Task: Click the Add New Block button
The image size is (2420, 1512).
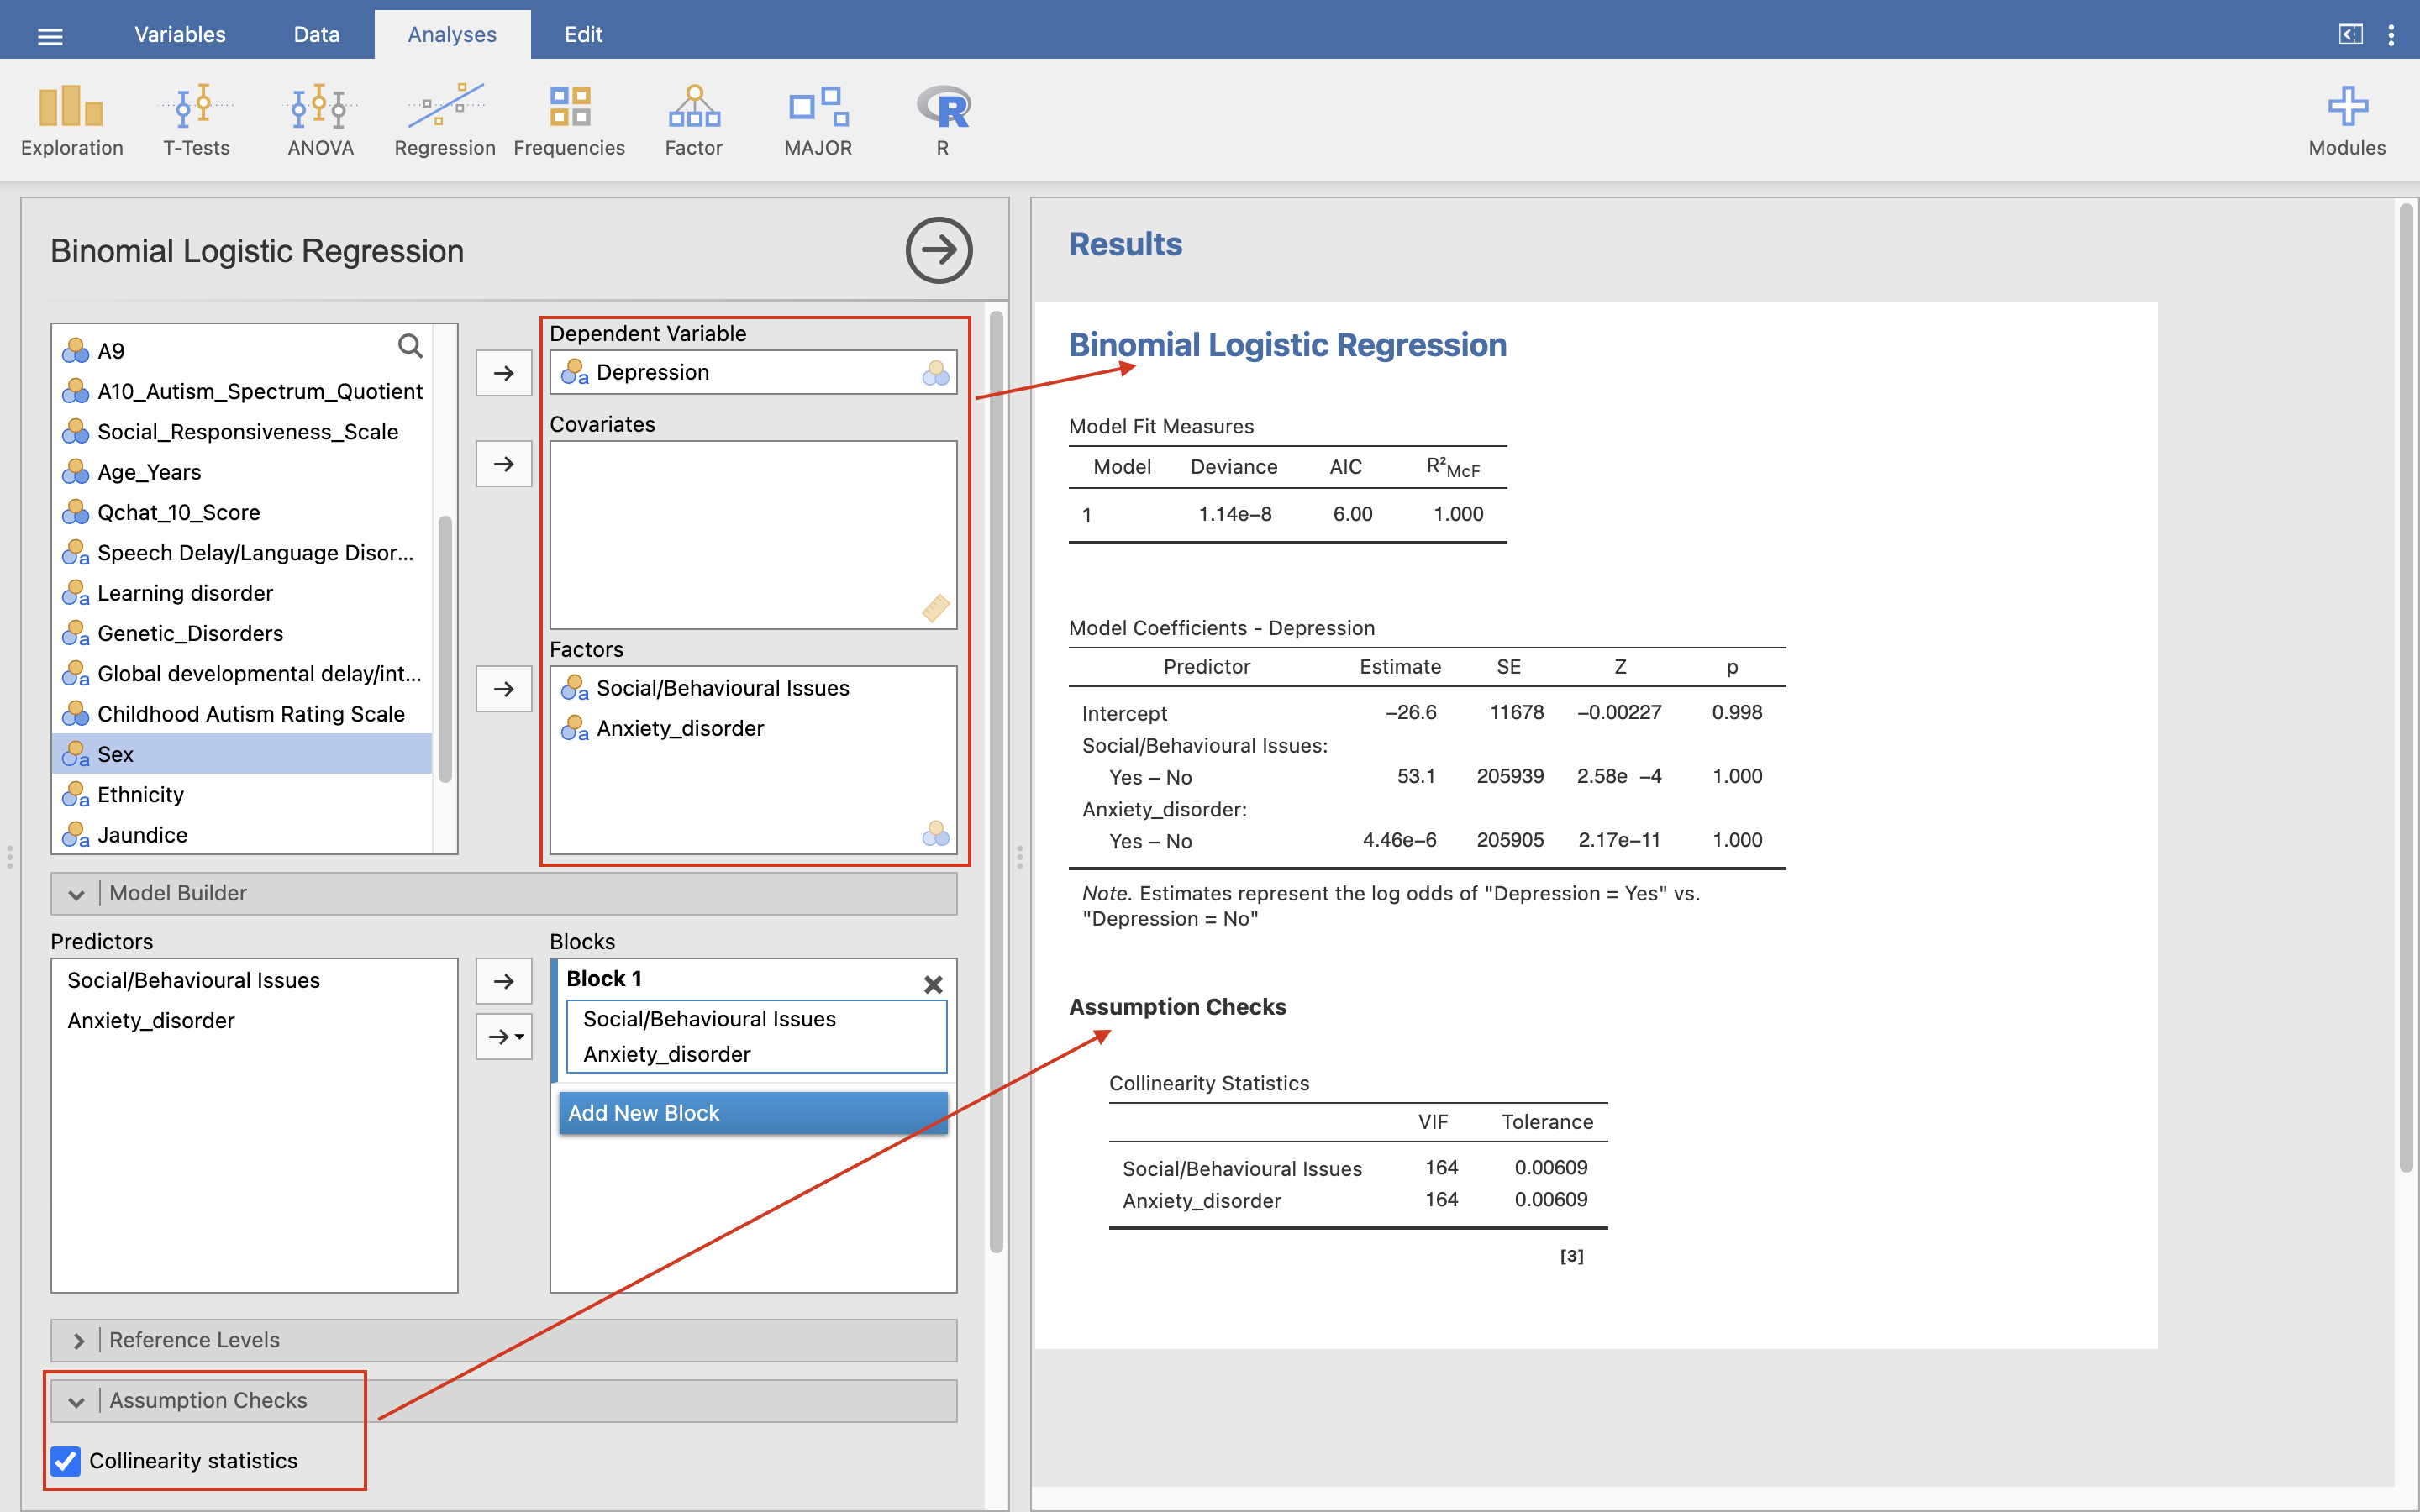Action: tap(752, 1113)
